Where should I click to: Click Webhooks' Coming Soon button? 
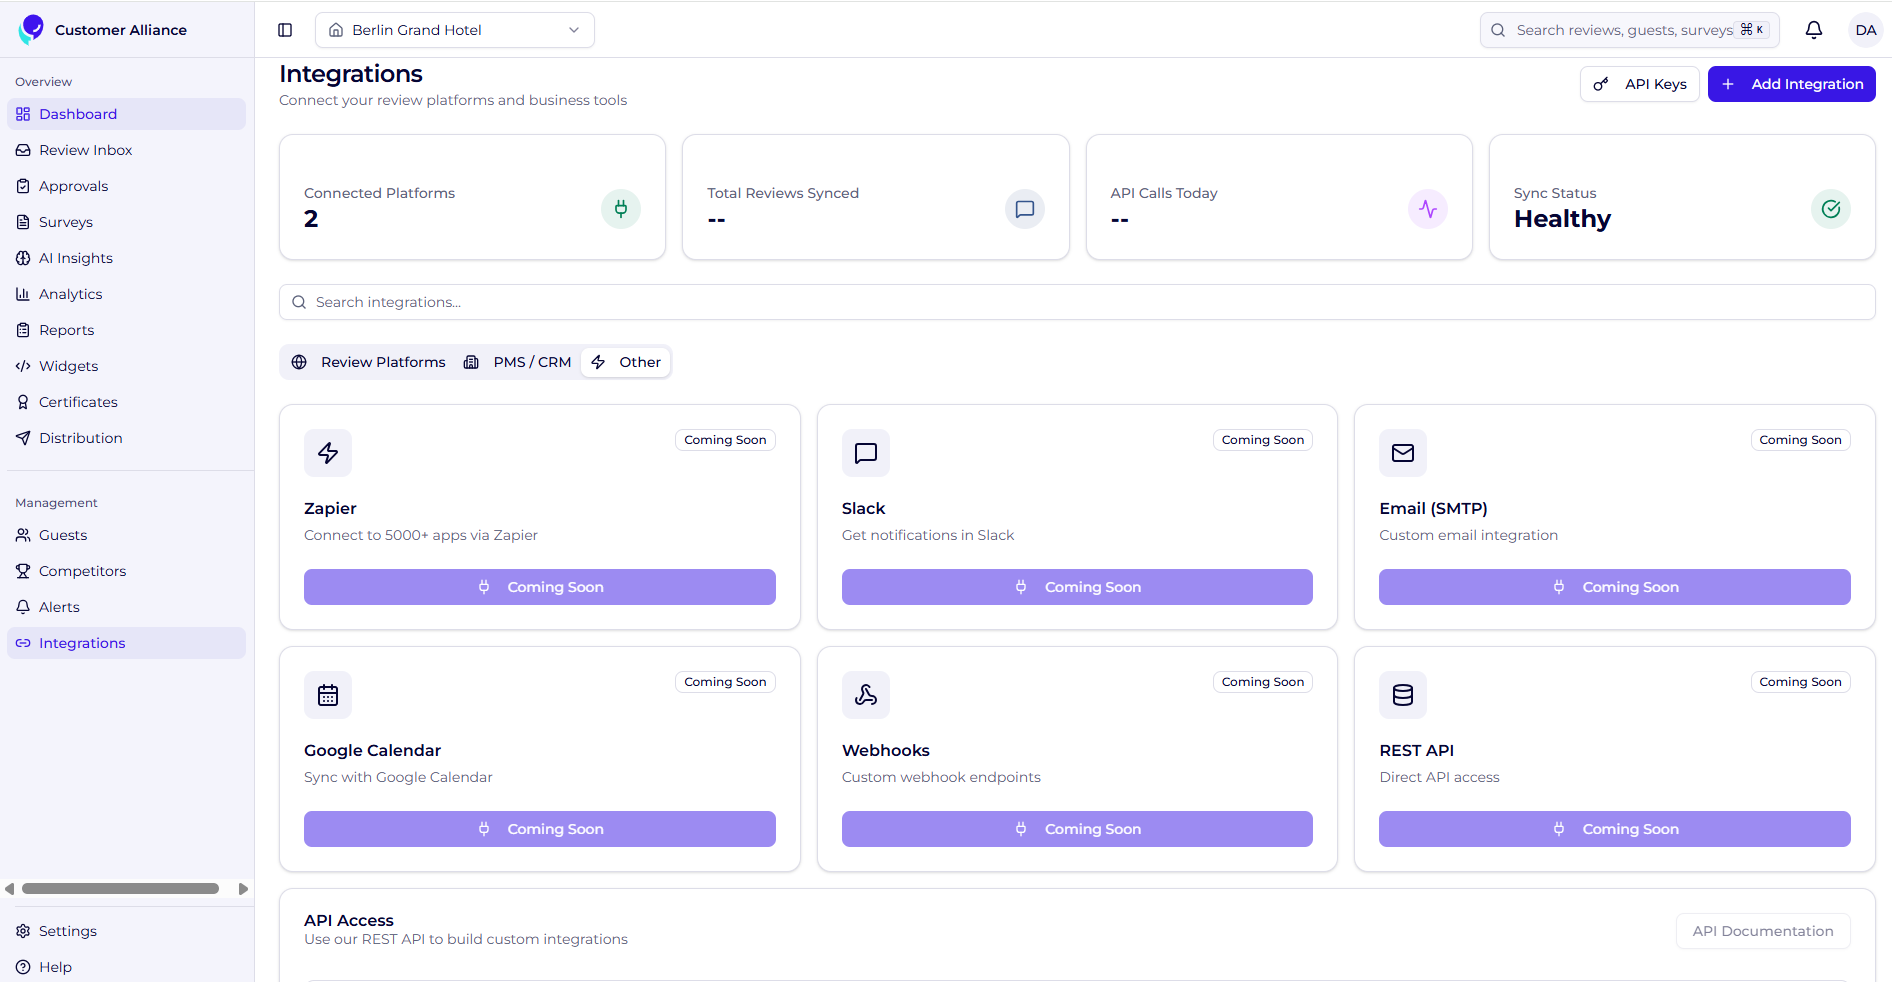pos(1077,829)
